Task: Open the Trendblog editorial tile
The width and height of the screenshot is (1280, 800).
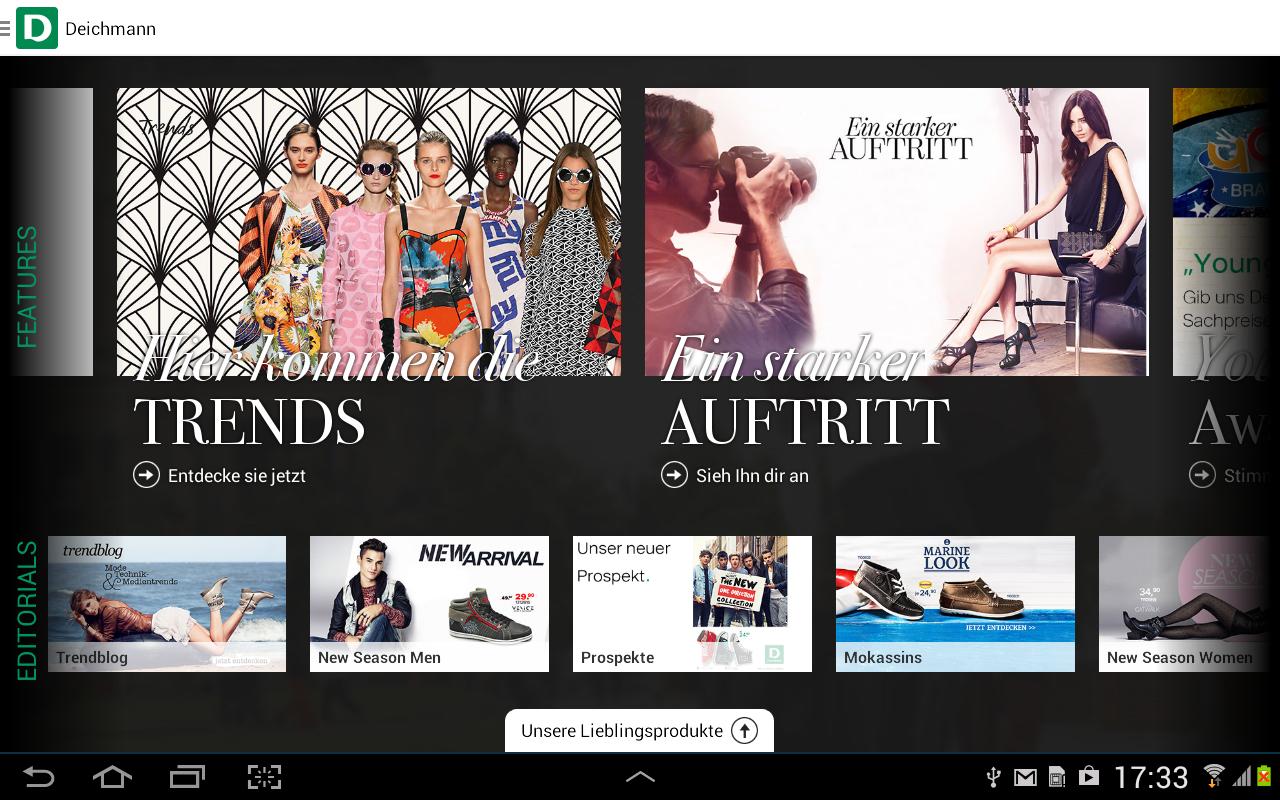Action: point(167,603)
